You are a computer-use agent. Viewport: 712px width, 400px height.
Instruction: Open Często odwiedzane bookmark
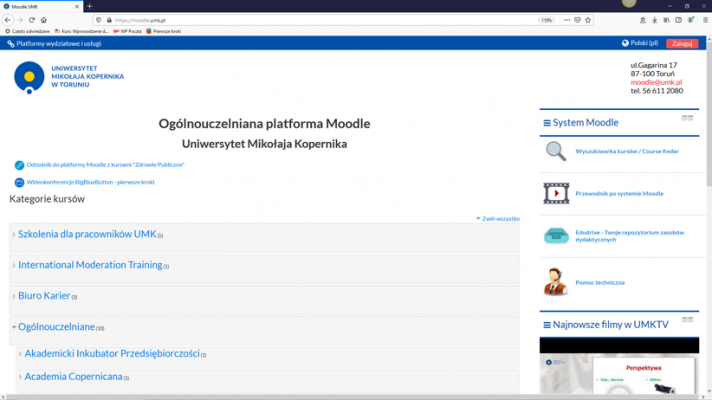(x=27, y=31)
